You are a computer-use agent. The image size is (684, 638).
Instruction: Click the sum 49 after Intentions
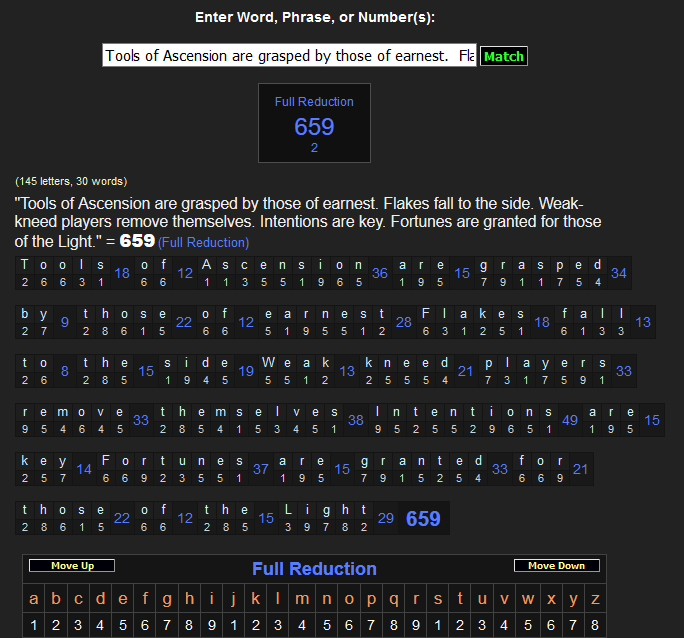(x=570, y=420)
